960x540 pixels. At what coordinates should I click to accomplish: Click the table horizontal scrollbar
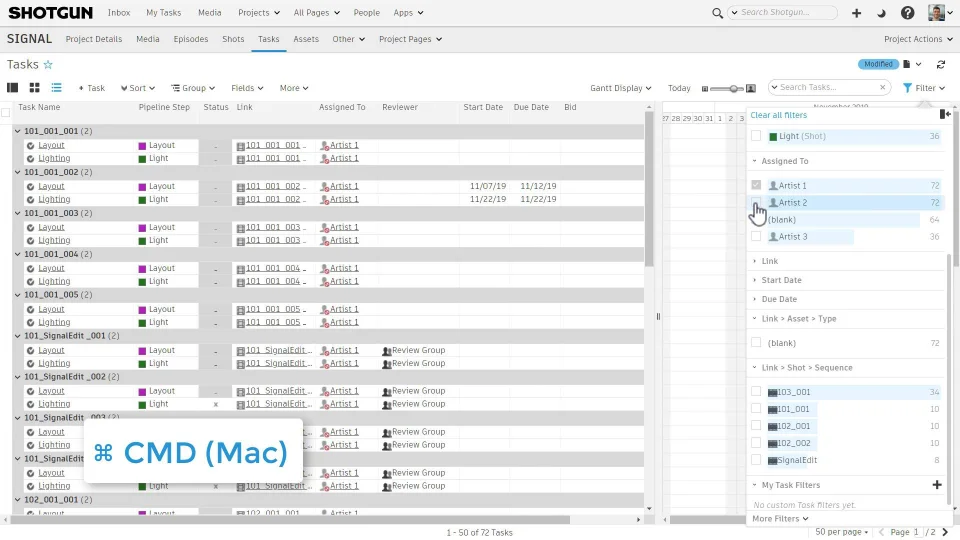click(291, 520)
